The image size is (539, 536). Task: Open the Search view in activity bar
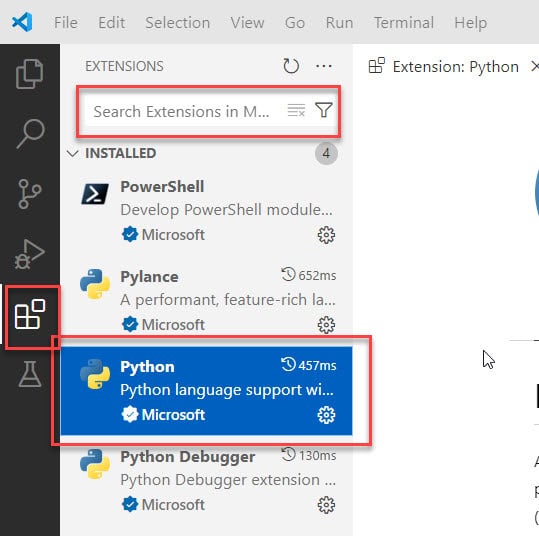30,134
